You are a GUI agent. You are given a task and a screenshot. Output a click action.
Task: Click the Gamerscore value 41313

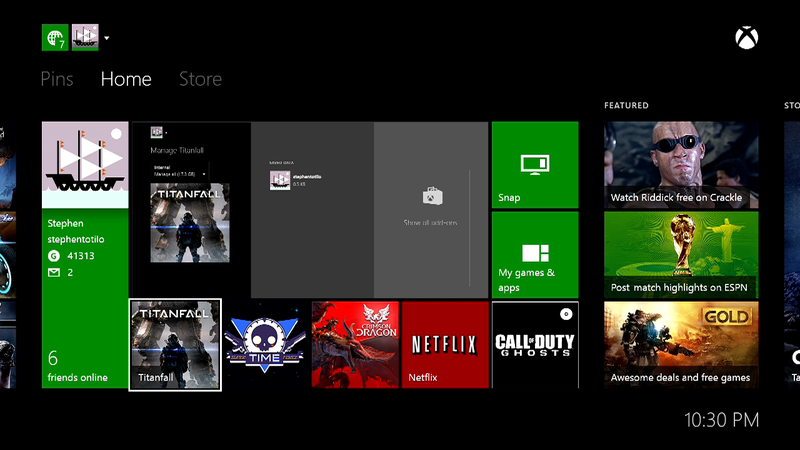click(x=81, y=256)
